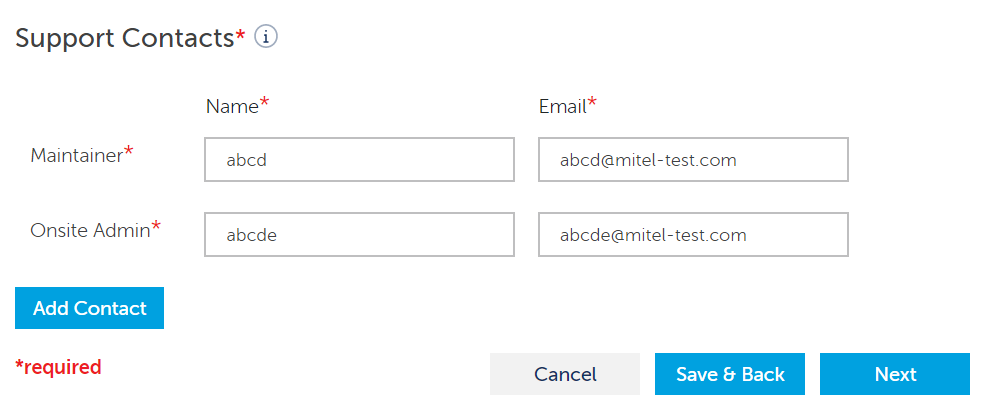This screenshot has width=983, height=414.
Task: Click the red asterisk after Support Contacts
Action: tap(240, 35)
